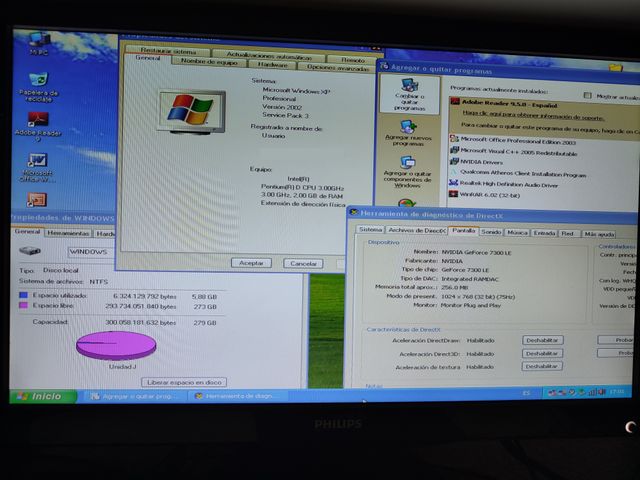Click the magenta Espacio libre color swatch

tap(23, 305)
